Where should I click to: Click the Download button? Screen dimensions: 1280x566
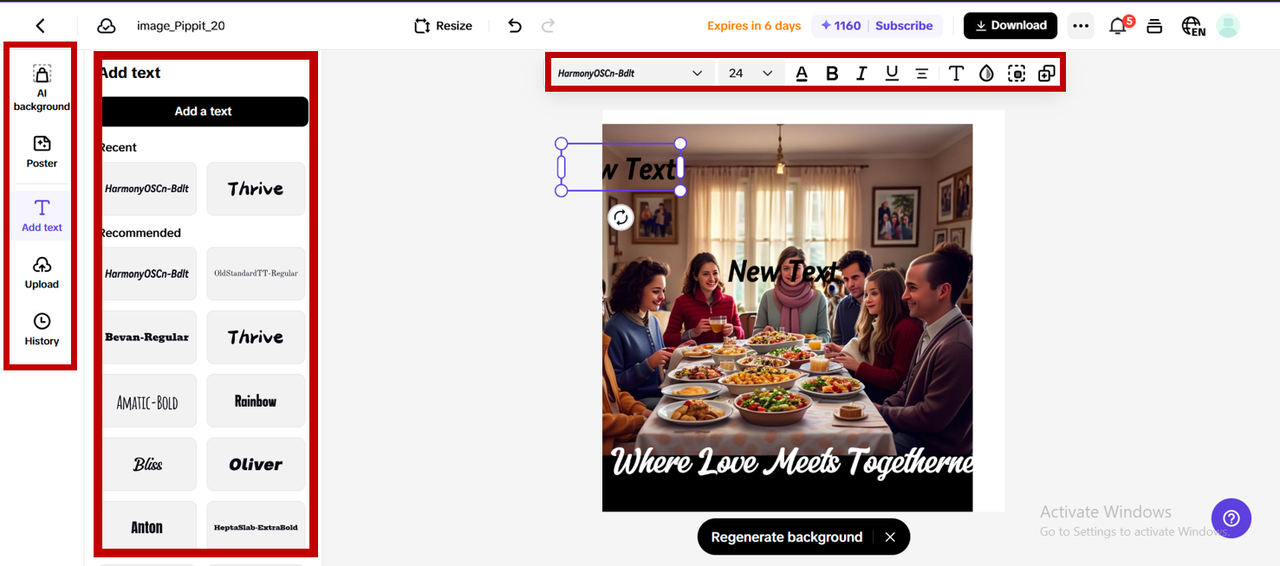1010,26
